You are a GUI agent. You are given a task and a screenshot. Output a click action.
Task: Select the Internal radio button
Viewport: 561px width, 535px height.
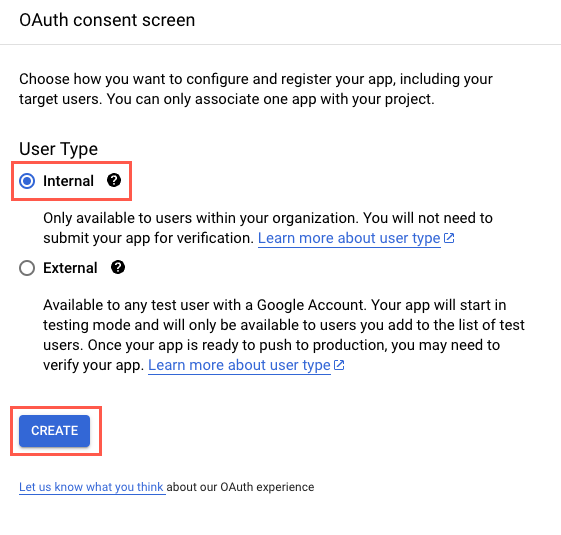pyautogui.click(x=27, y=181)
